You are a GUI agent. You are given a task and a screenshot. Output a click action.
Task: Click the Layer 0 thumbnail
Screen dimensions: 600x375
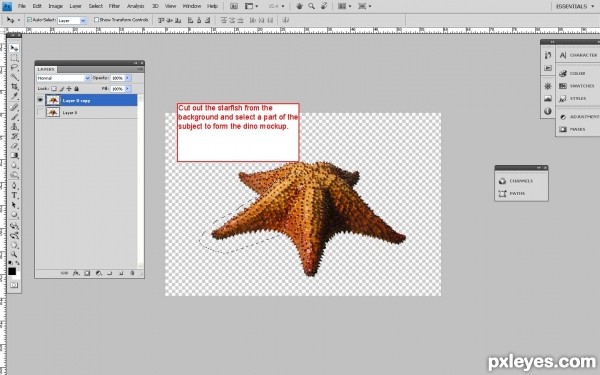click(x=53, y=112)
